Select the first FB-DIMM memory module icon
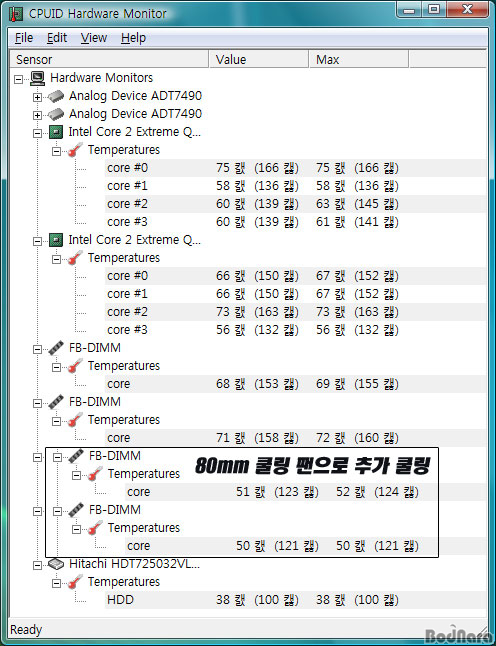 pyautogui.click(x=56, y=348)
